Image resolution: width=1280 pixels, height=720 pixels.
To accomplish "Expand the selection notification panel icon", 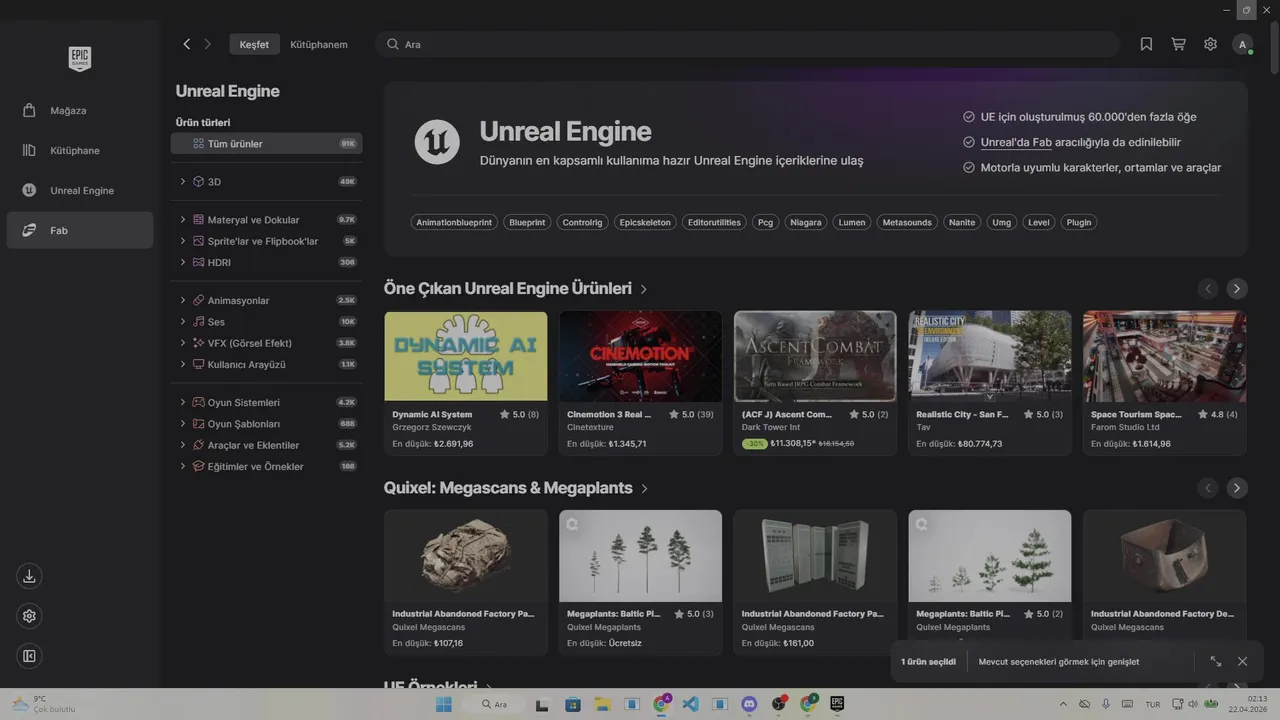I will 1215,661.
